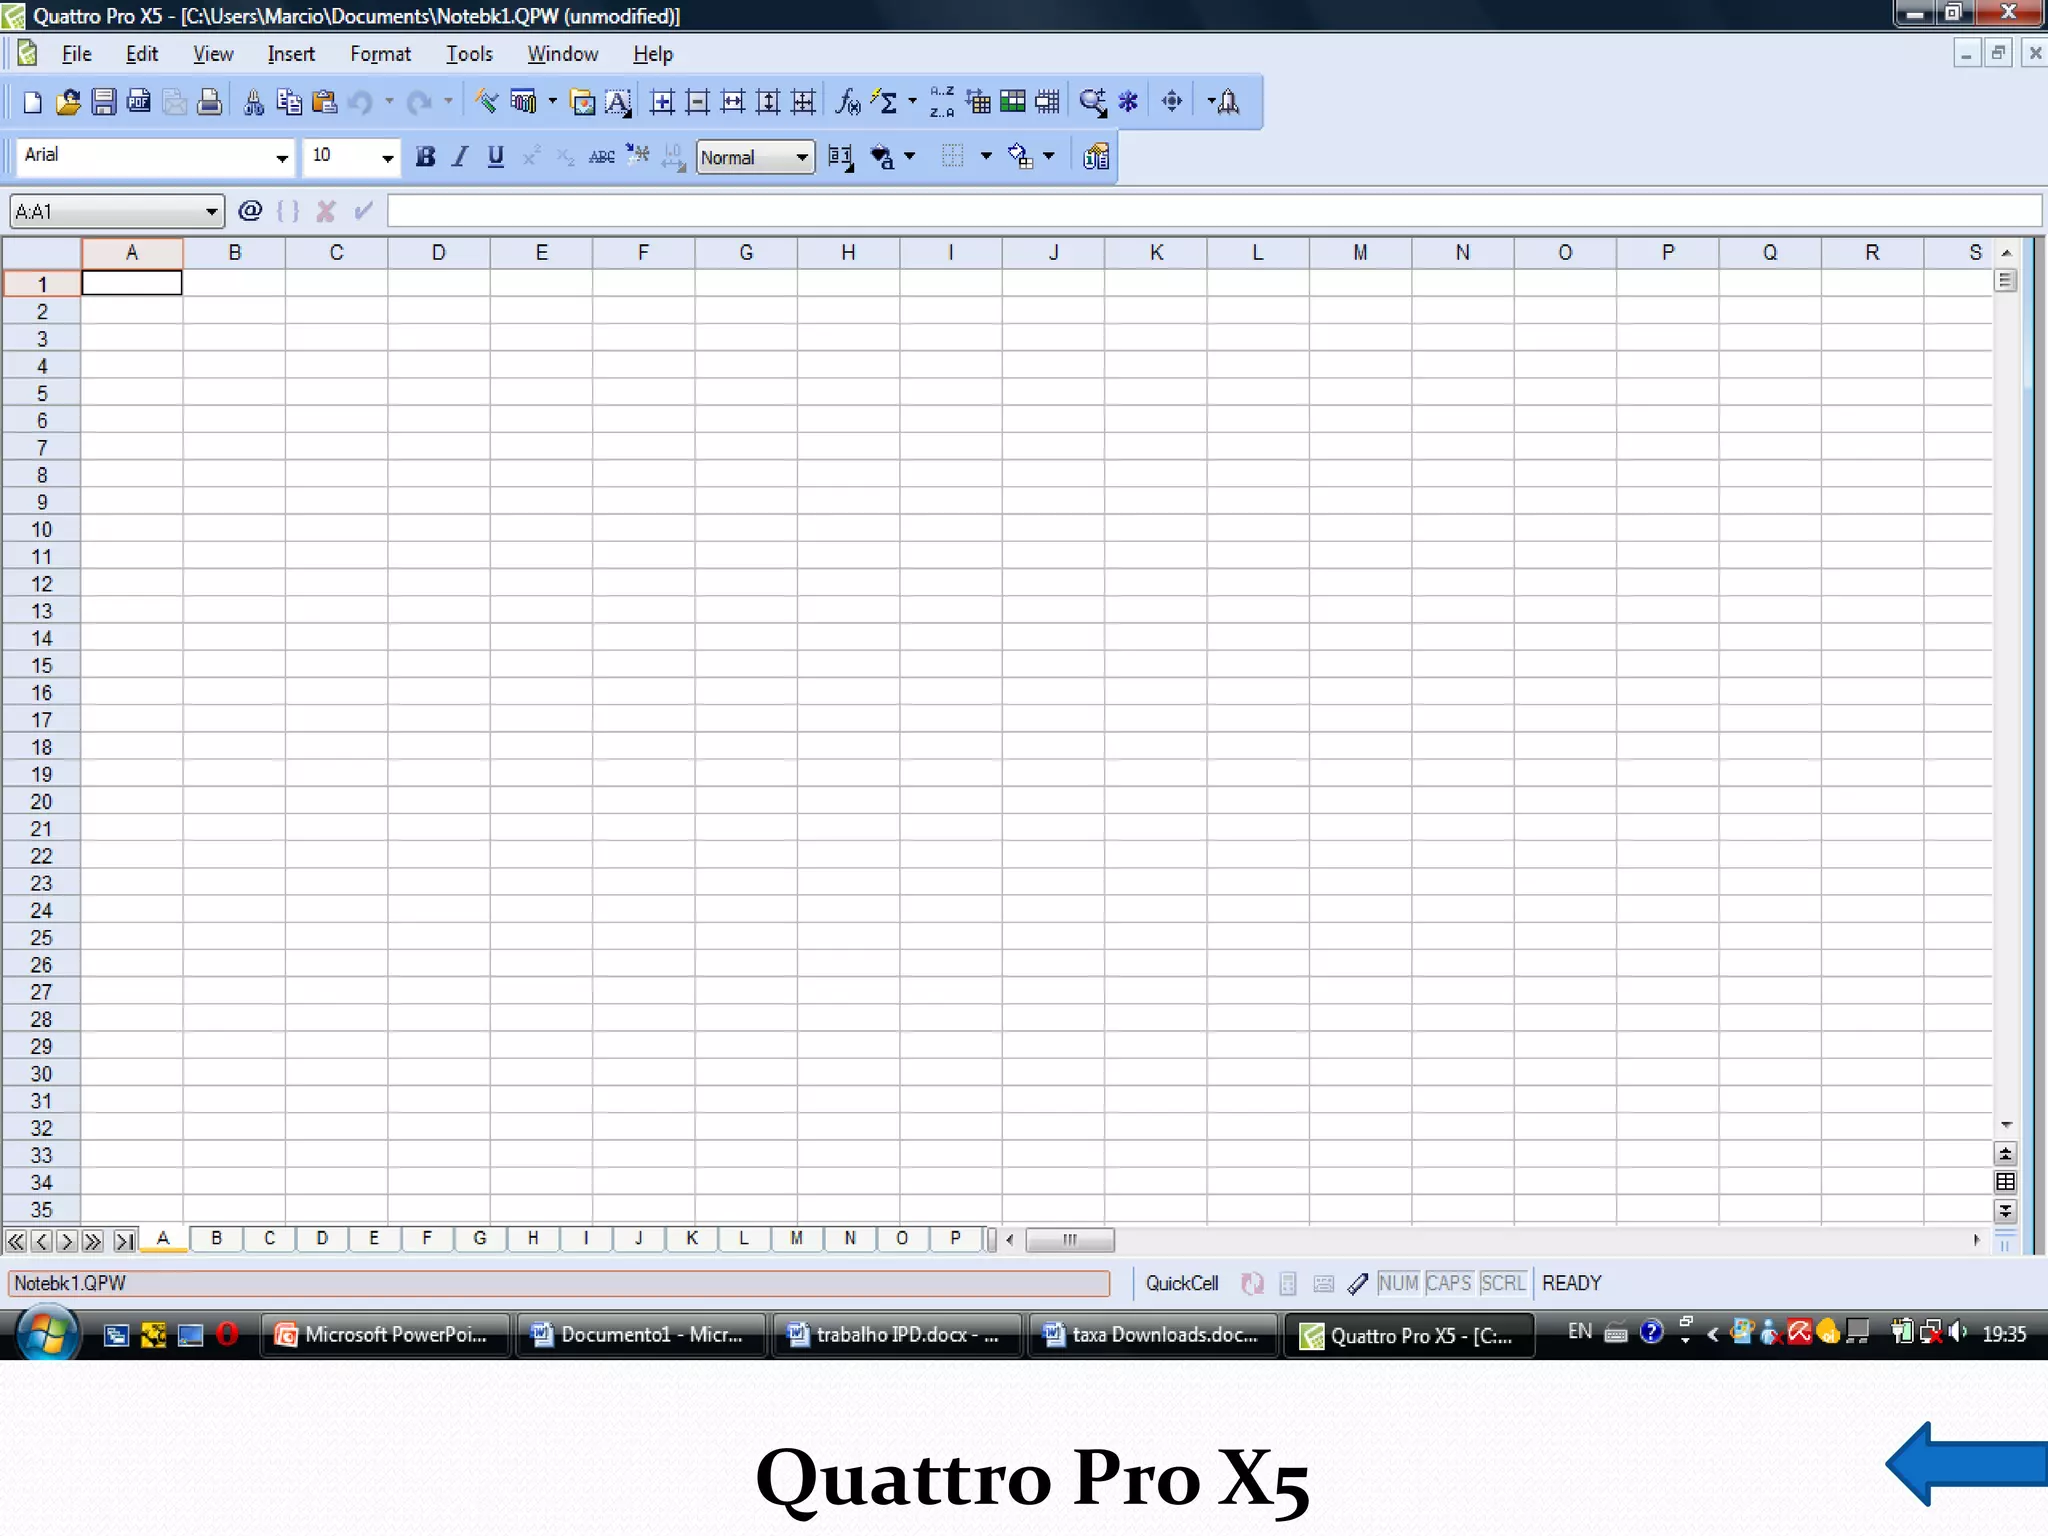2048x1536 pixels.
Task: Publish to PDF using the PDF icon
Action: [139, 102]
